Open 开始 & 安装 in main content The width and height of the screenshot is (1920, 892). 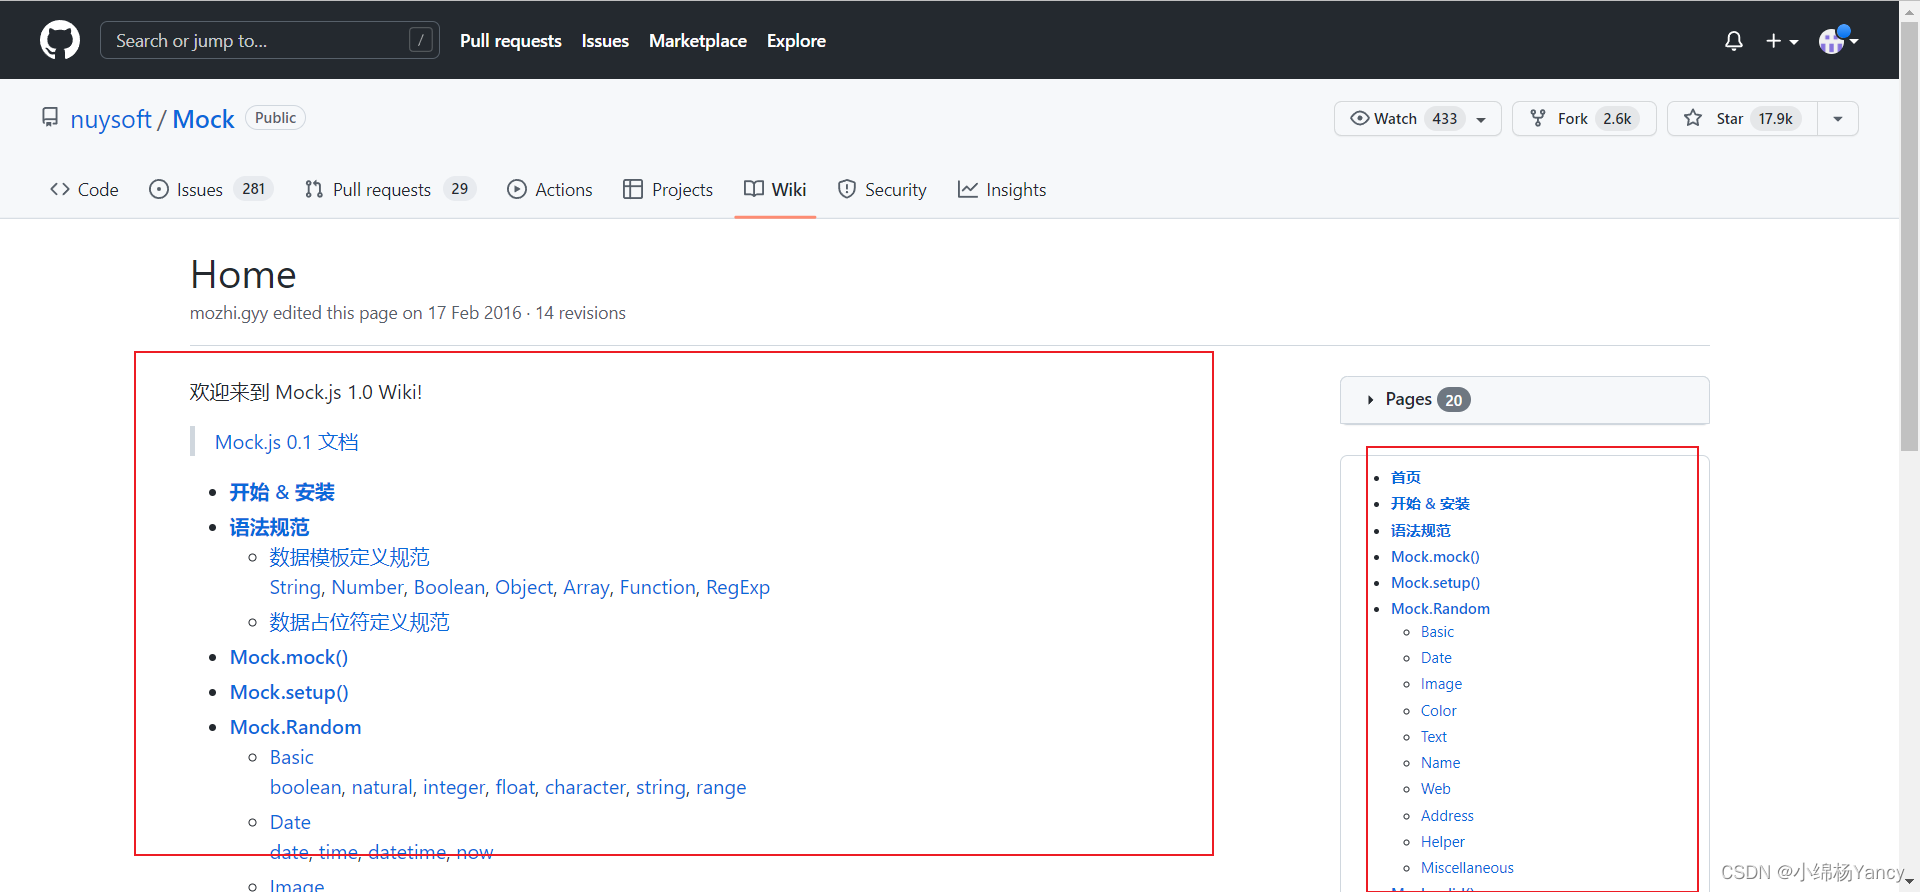(282, 492)
